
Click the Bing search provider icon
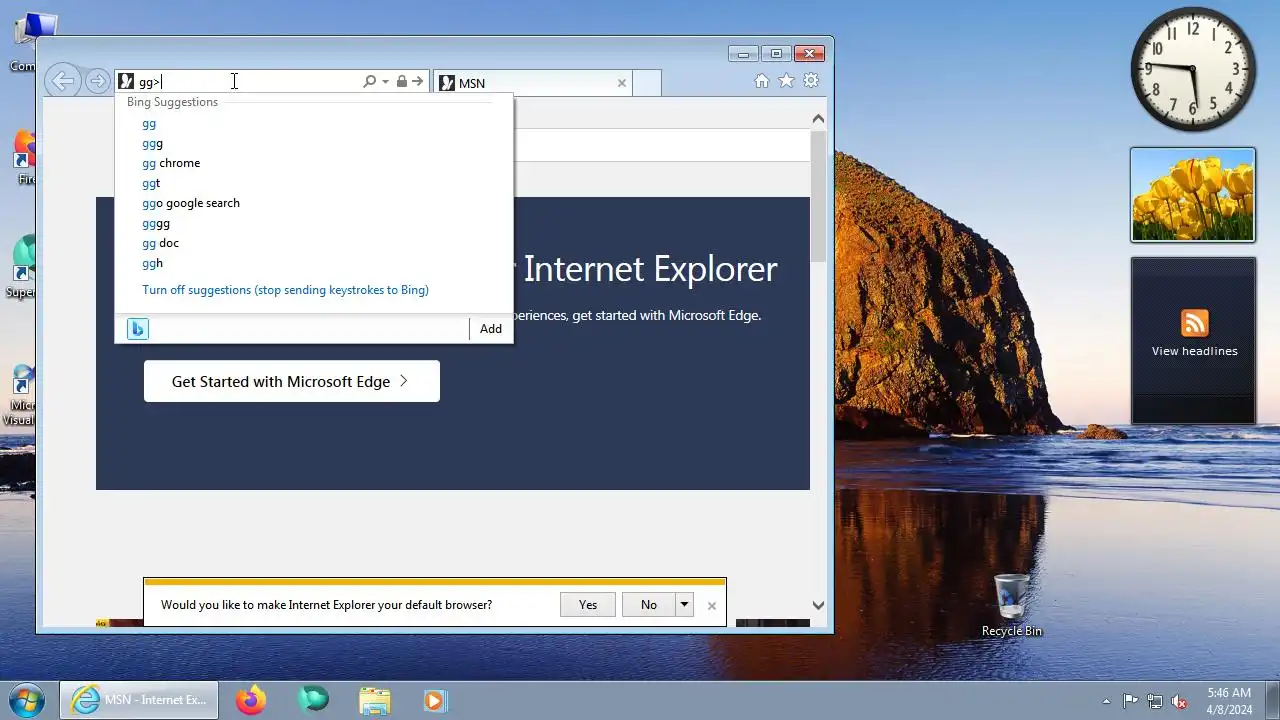tap(138, 329)
